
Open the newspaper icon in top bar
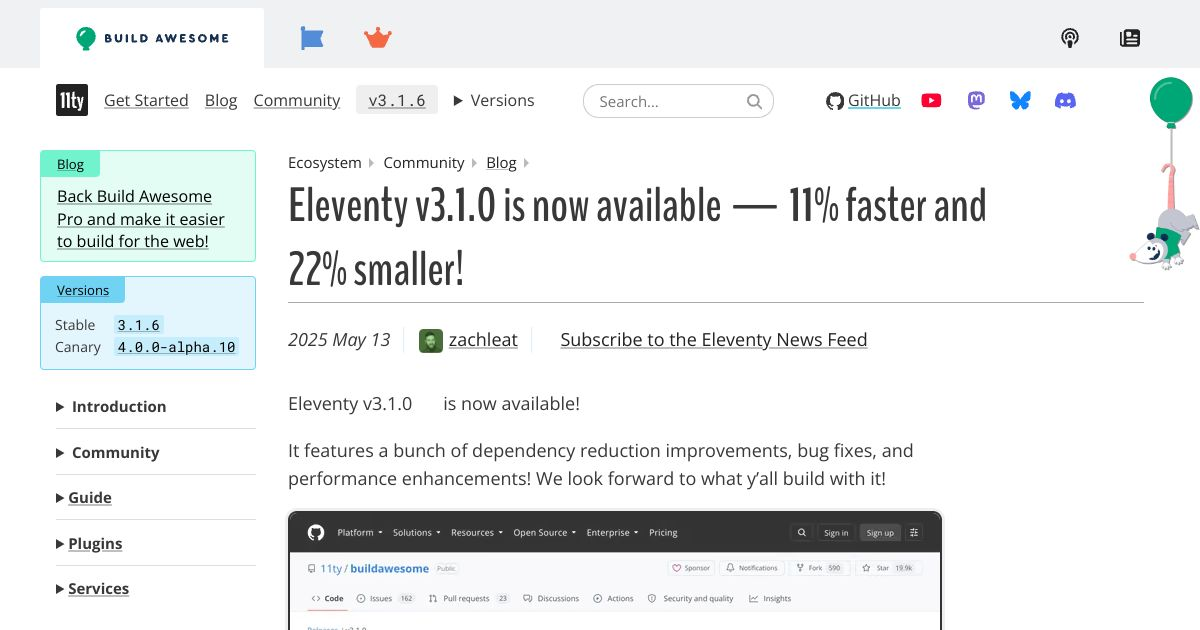1130,38
